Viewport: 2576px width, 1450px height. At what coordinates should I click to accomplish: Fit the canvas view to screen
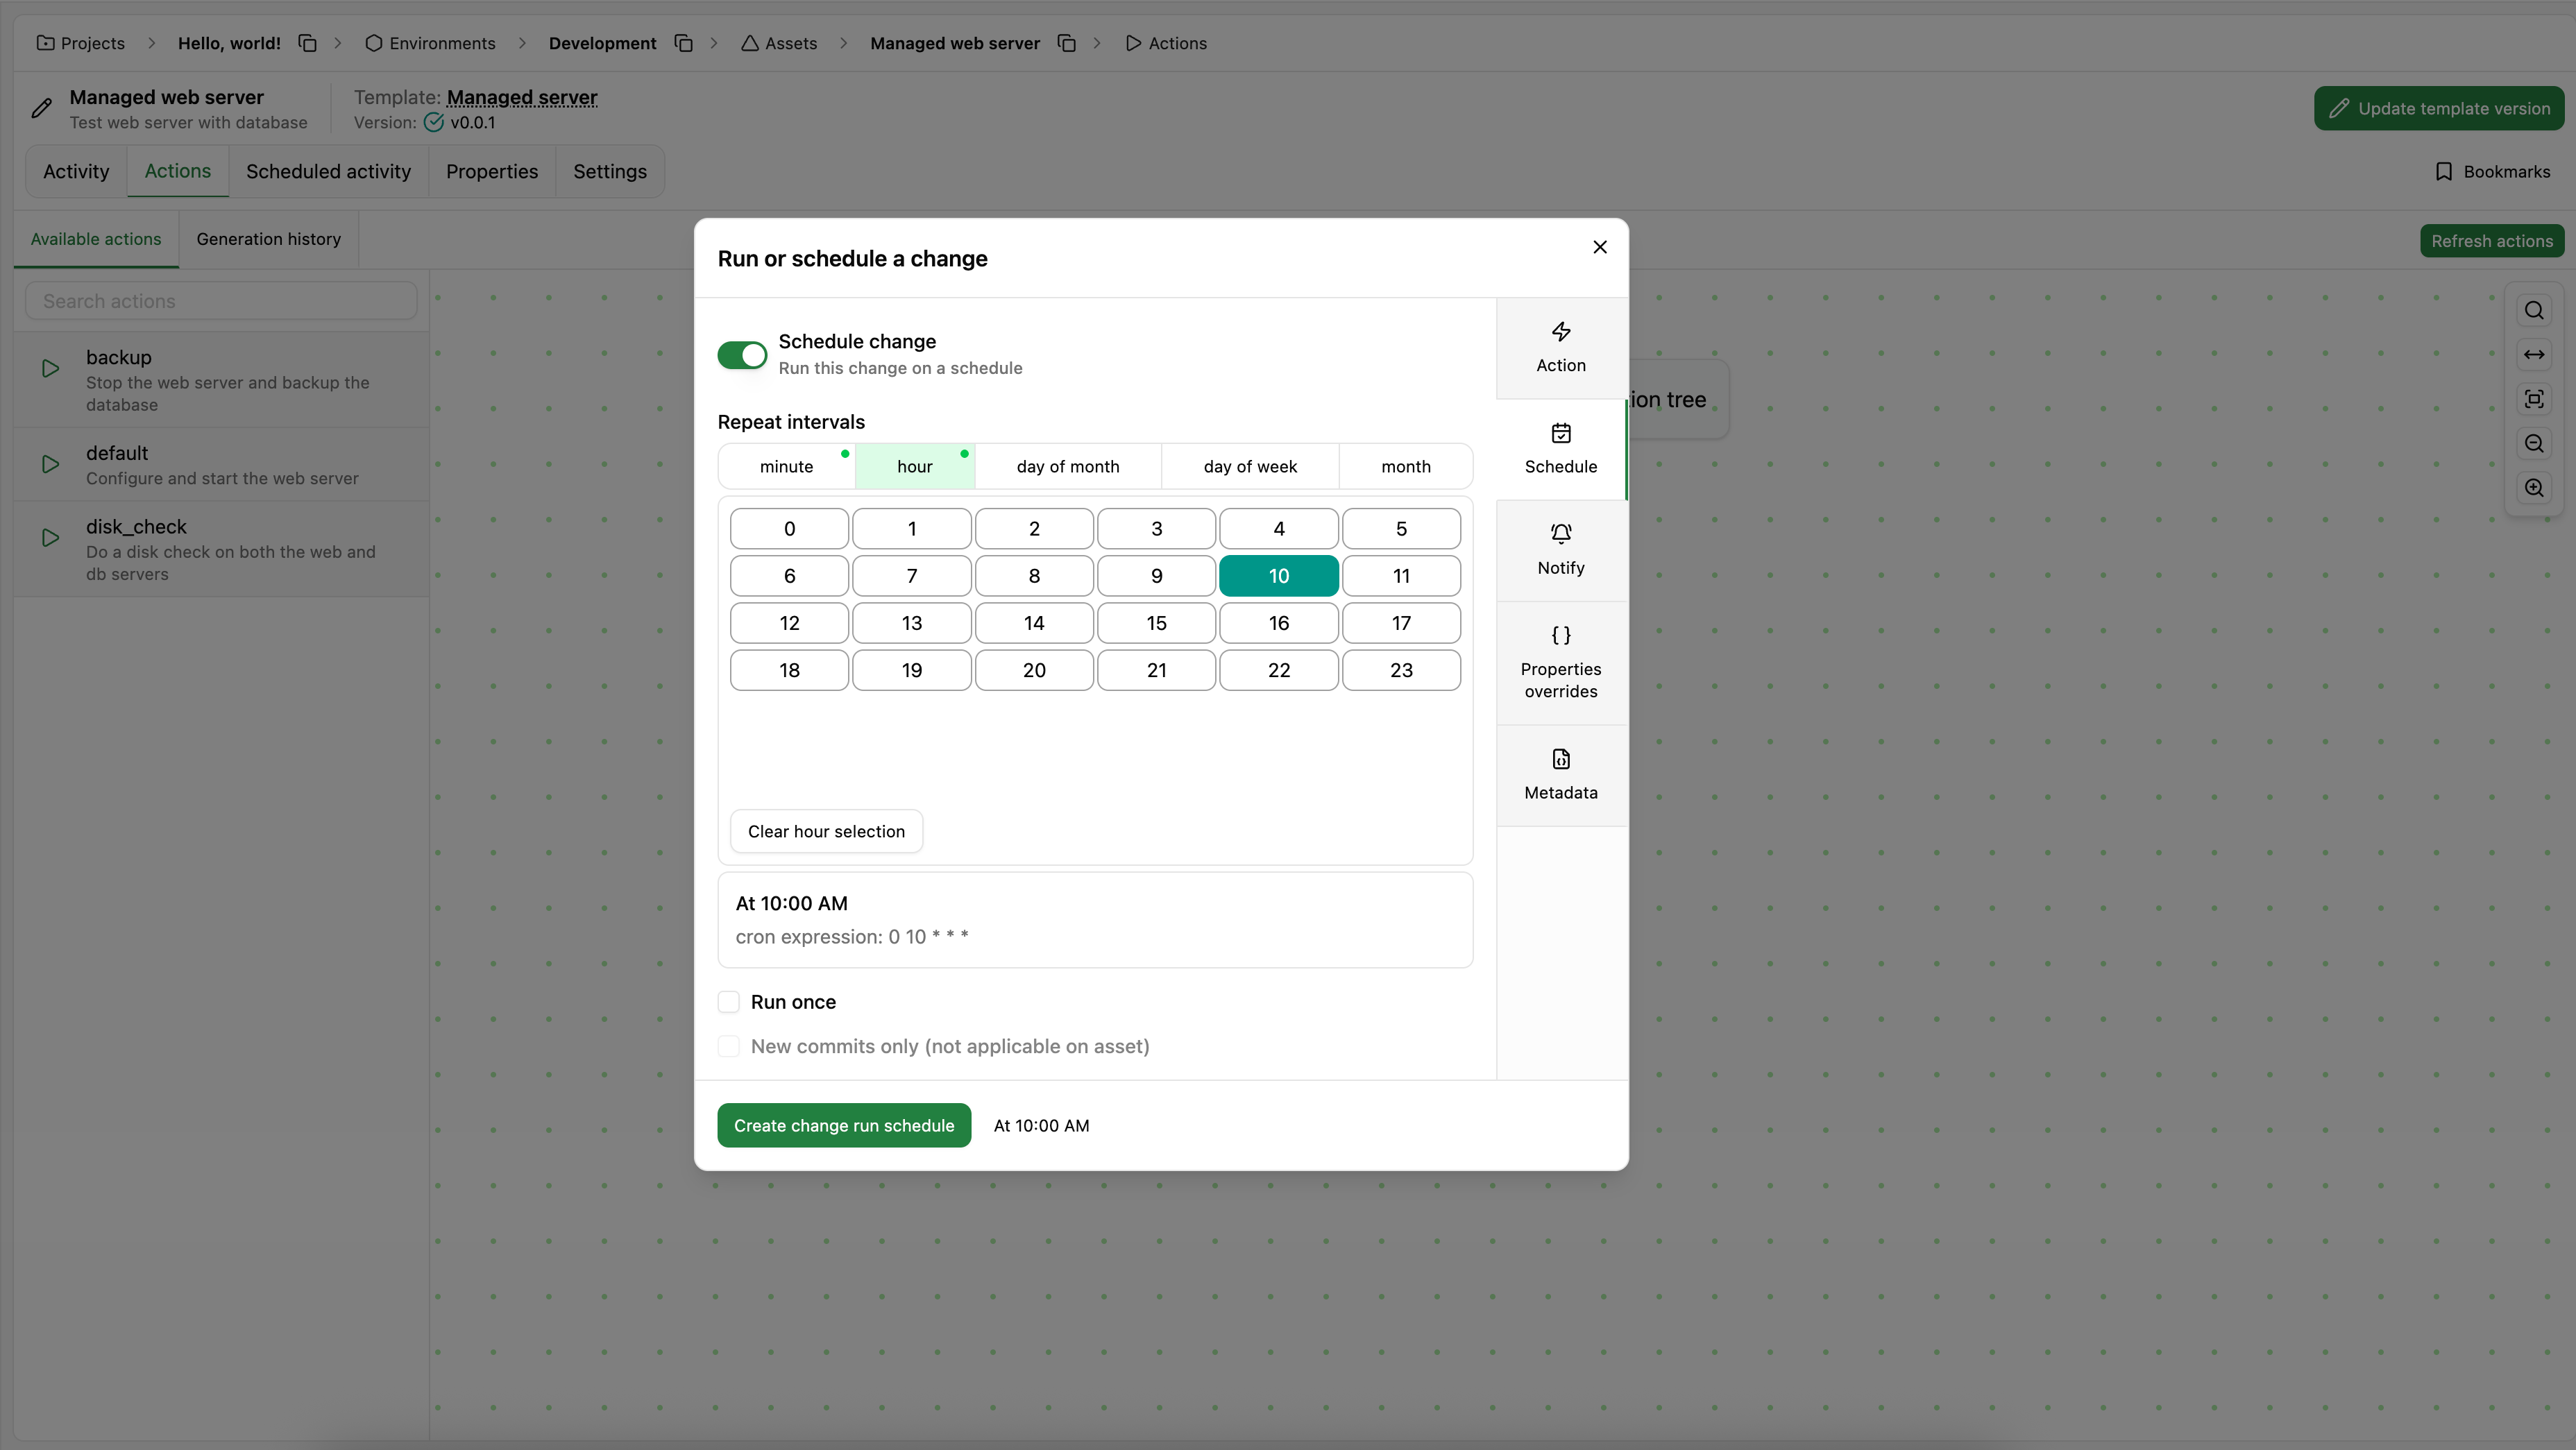2534,399
